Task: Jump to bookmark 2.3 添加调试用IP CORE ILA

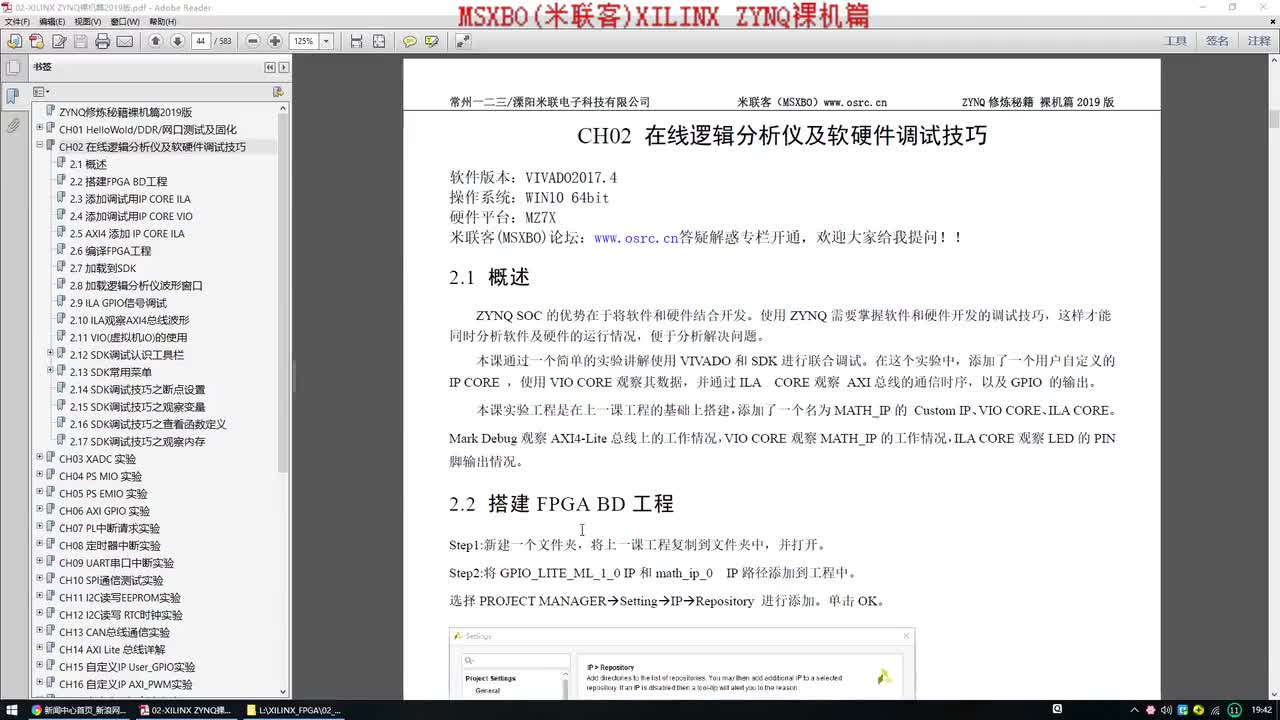Action: coord(130,199)
